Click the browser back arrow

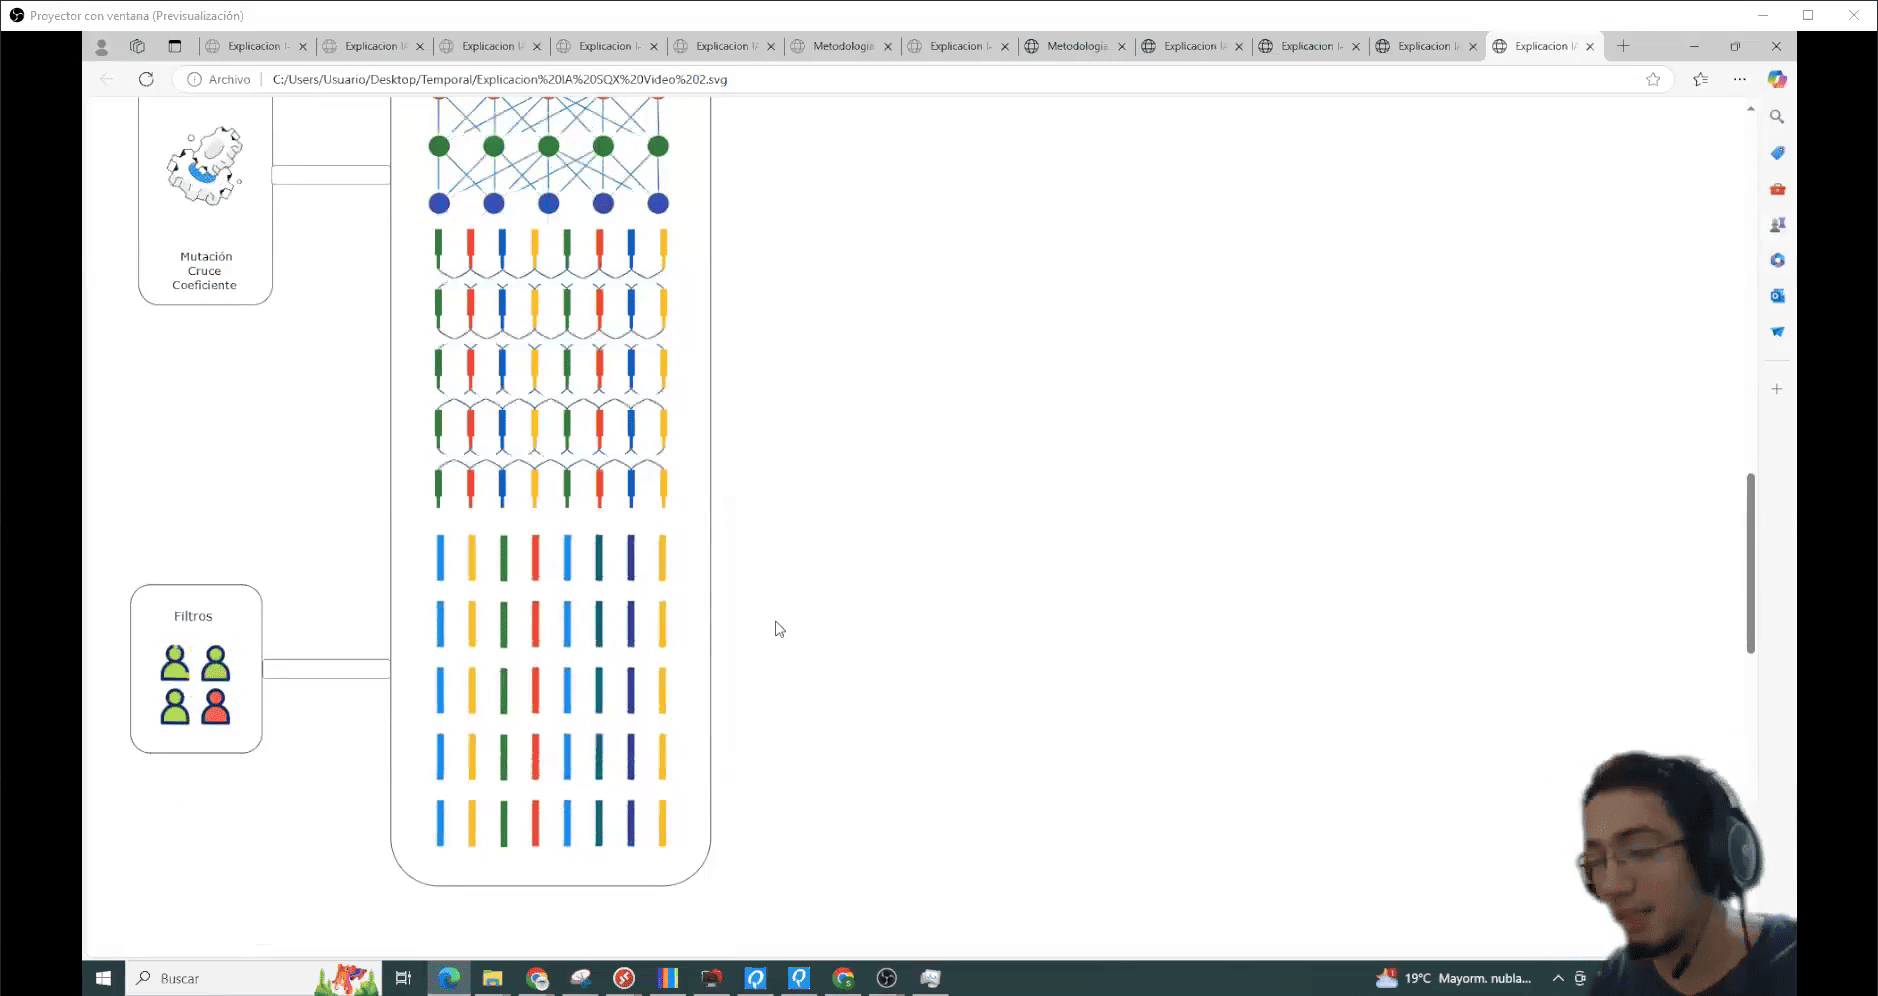[107, 79]
